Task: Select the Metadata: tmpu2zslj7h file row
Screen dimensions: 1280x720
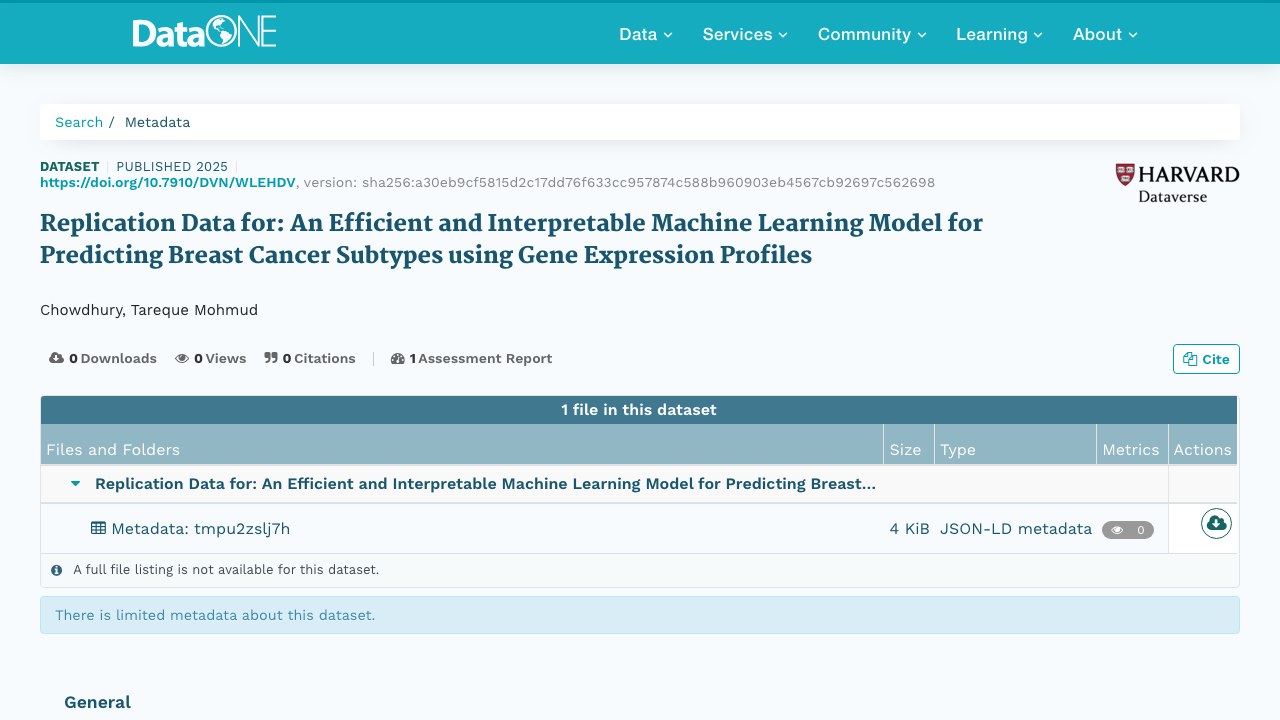Action: point(639,529)
